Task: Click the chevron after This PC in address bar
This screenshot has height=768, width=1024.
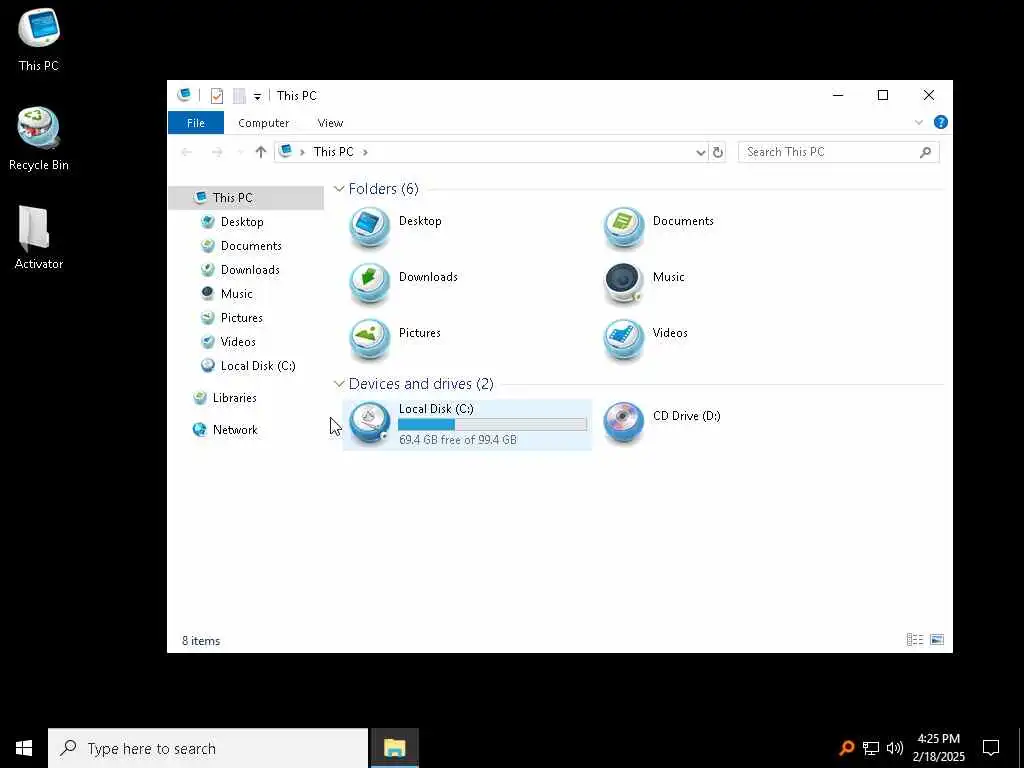Action: tap(365, 152)
